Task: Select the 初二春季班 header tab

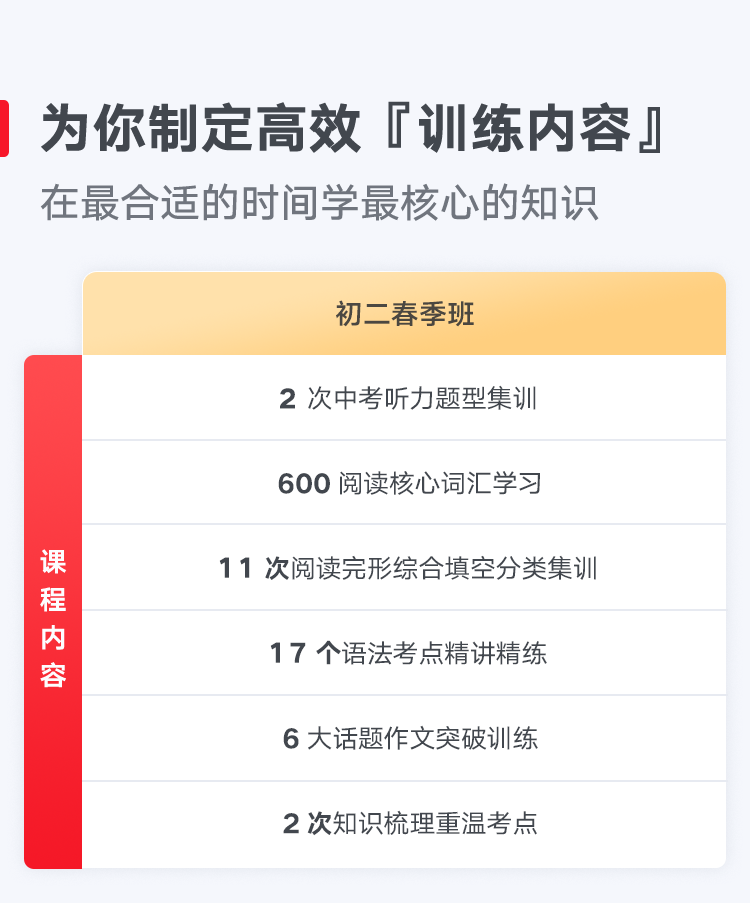Action: tap(404, 314)
